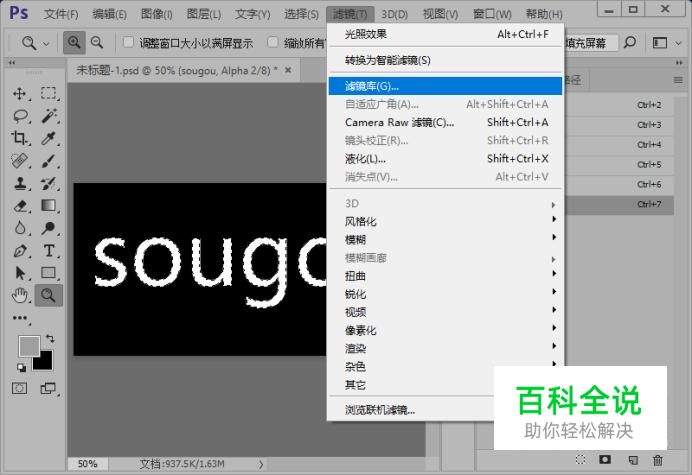
Task: Change the screen mode
Action: click(48, 388)
